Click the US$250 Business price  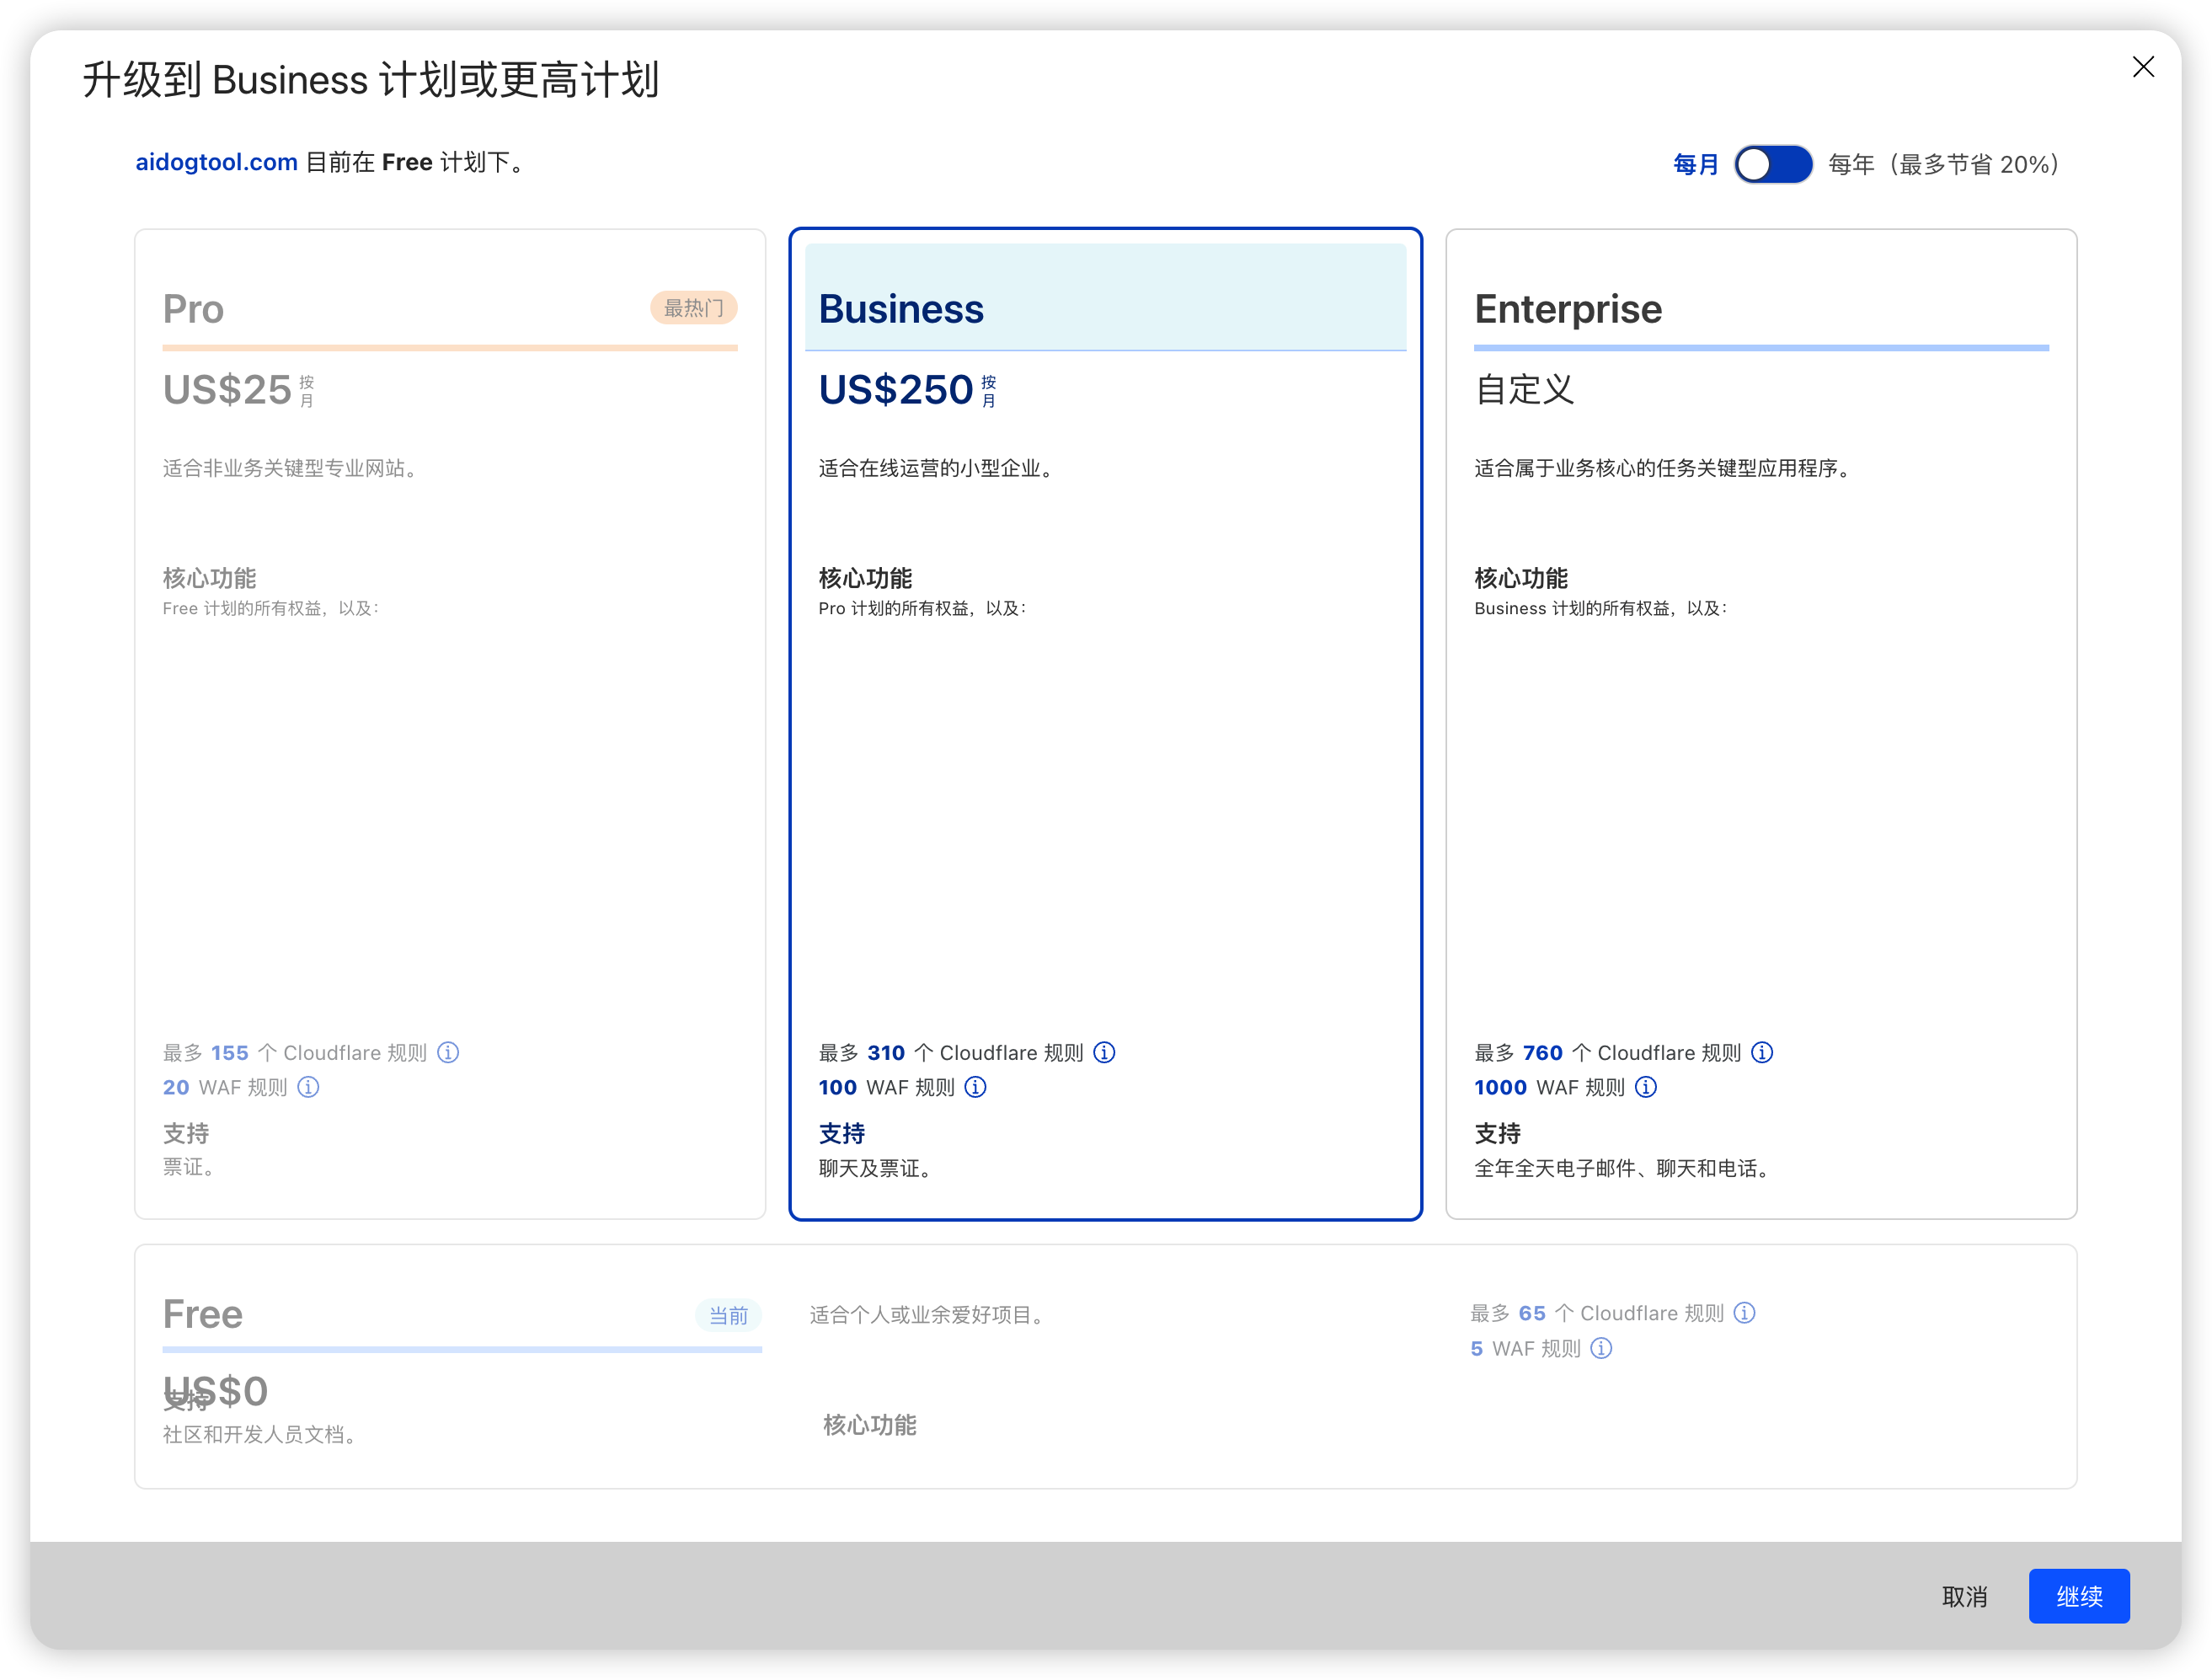[x=895, y=389]
